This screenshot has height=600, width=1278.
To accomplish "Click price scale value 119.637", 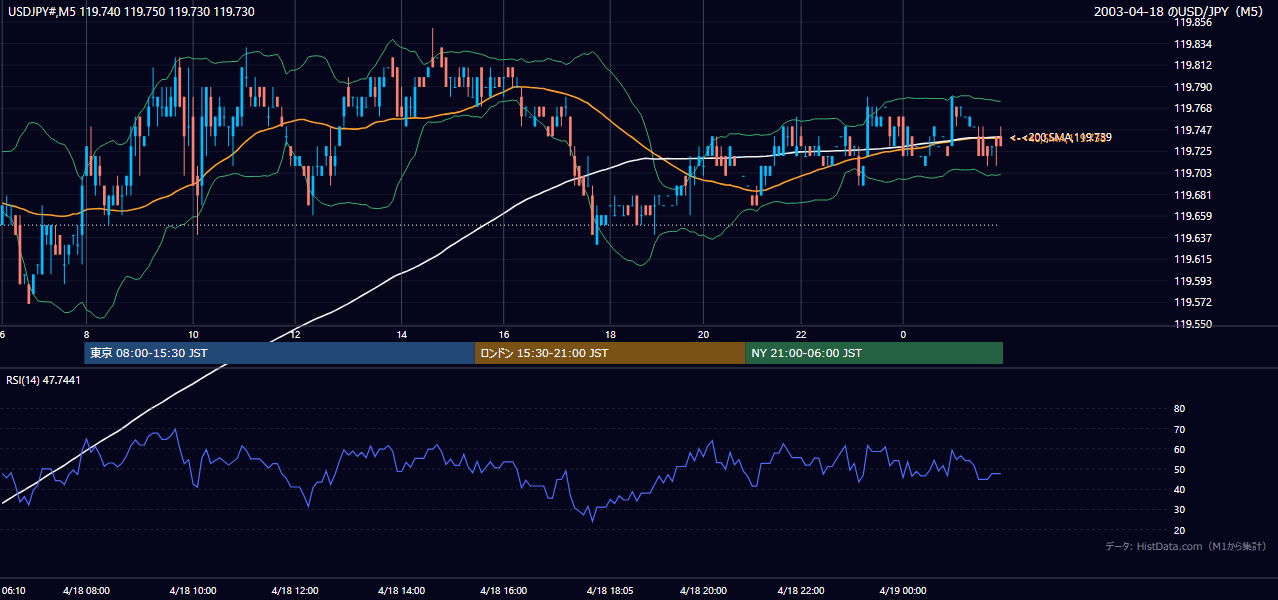I will point(1193,238).
